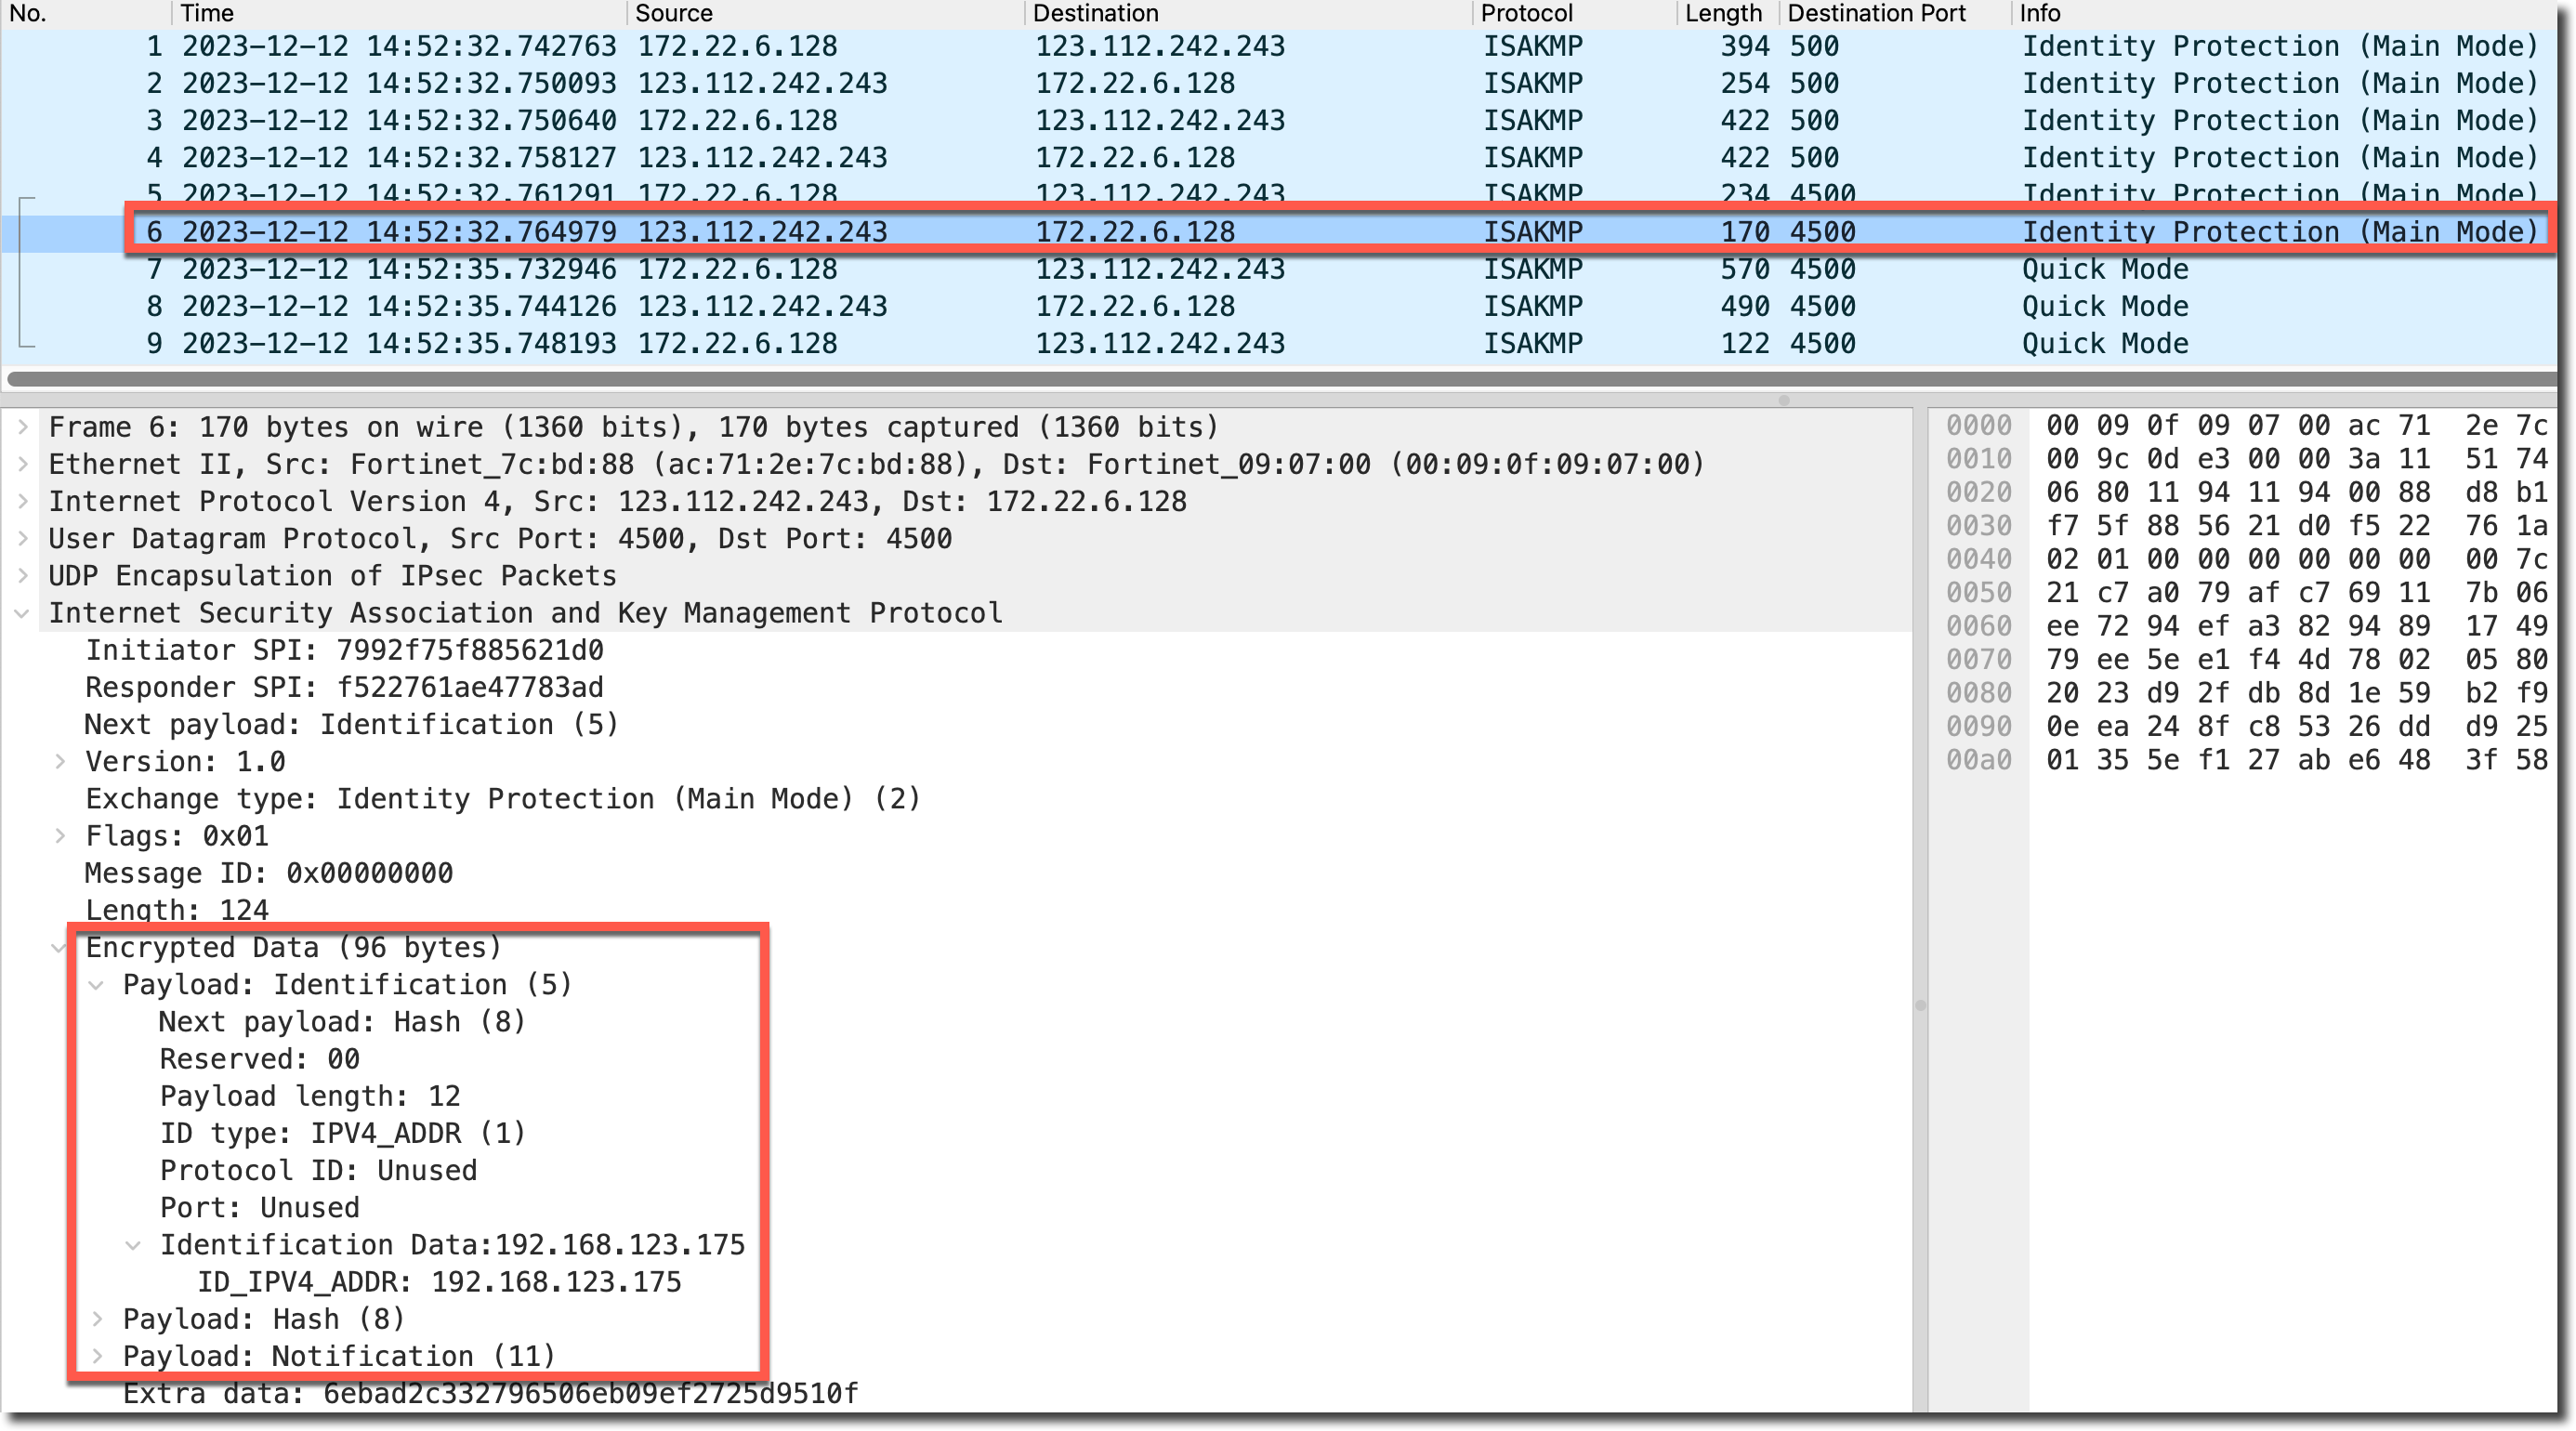Expand Internet Protocol Version 4 section

click(x=22, y=501)
